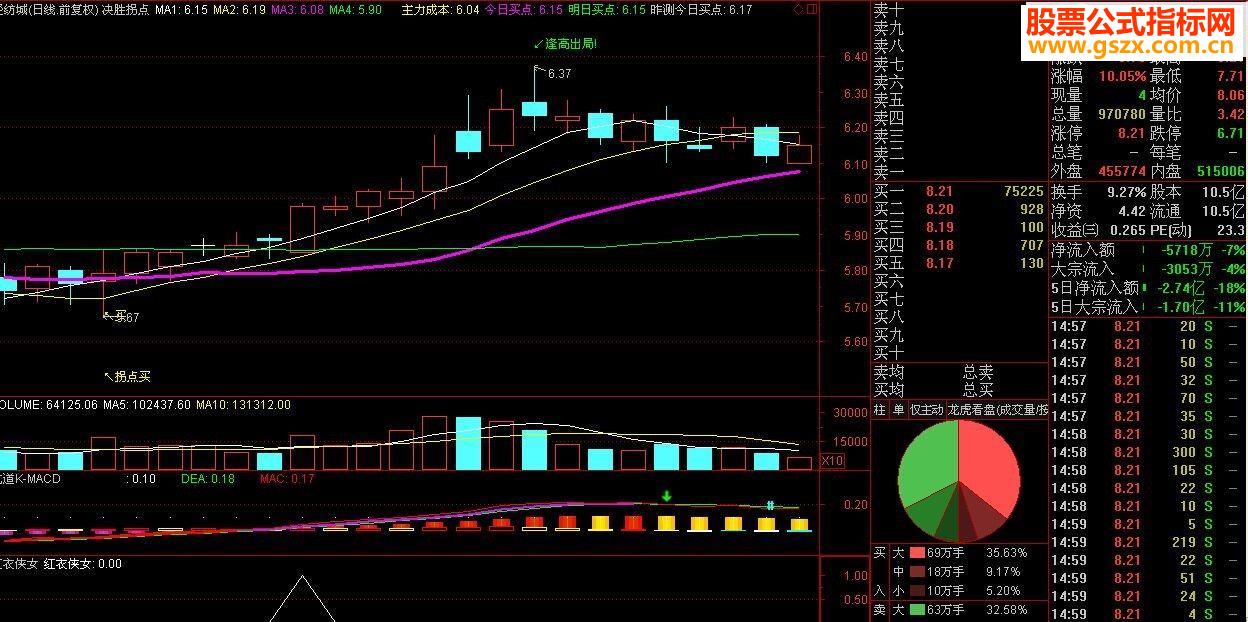This screenshot has height=622, width=1248.
Task: Click the 32.58% large sell percentage
Action: pos(1006,610)
